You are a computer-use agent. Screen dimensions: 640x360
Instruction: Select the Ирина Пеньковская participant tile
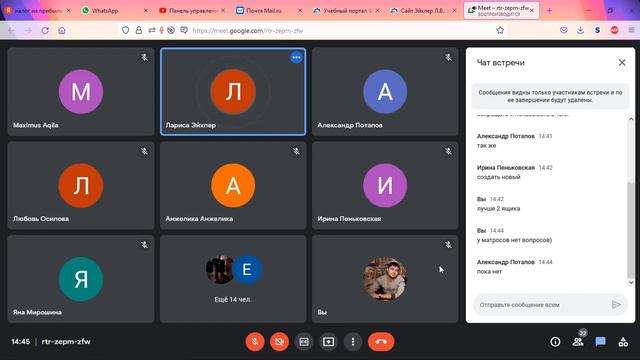coord(385,185)
